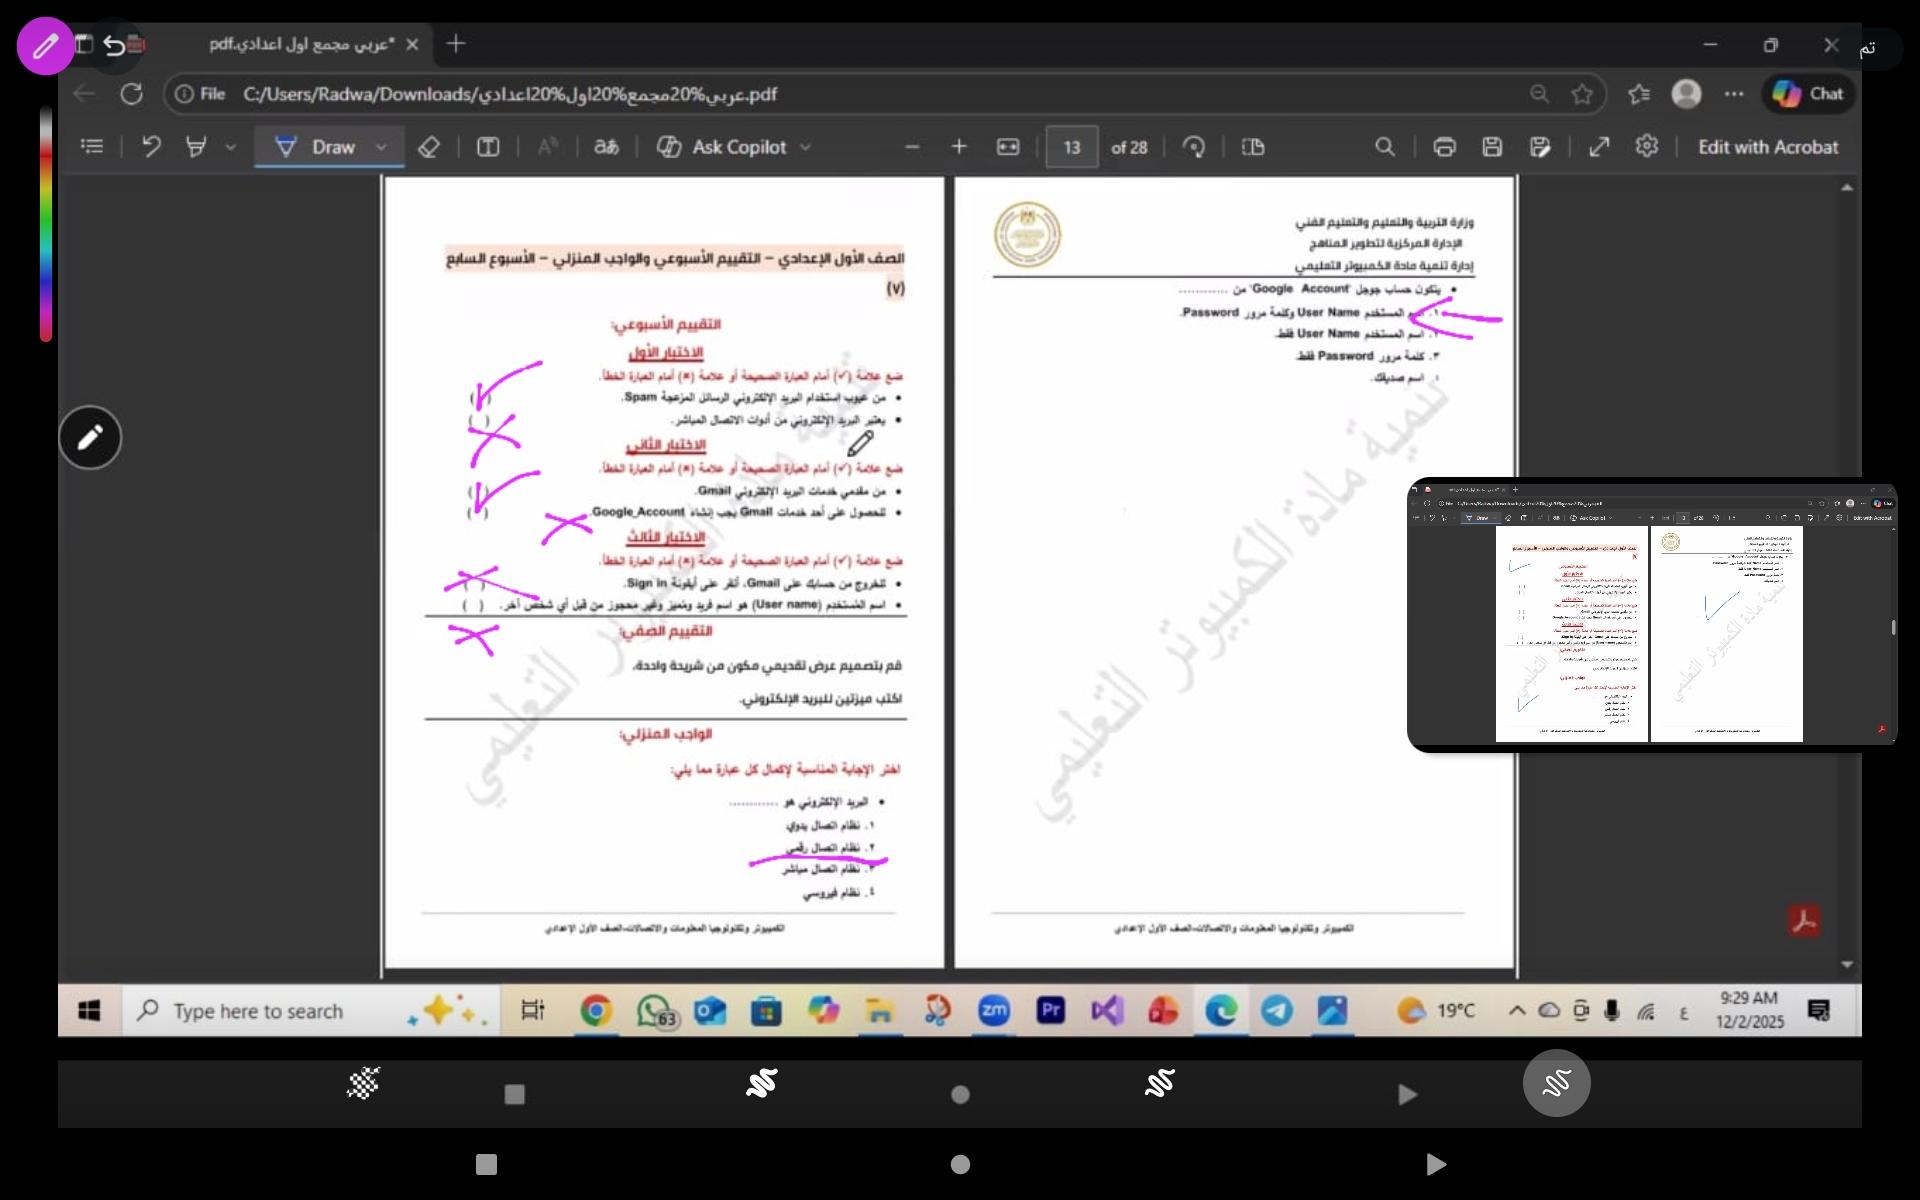Print the PDF document
Viewport: 1920px width, 1200px height.
coord(1444,147)
